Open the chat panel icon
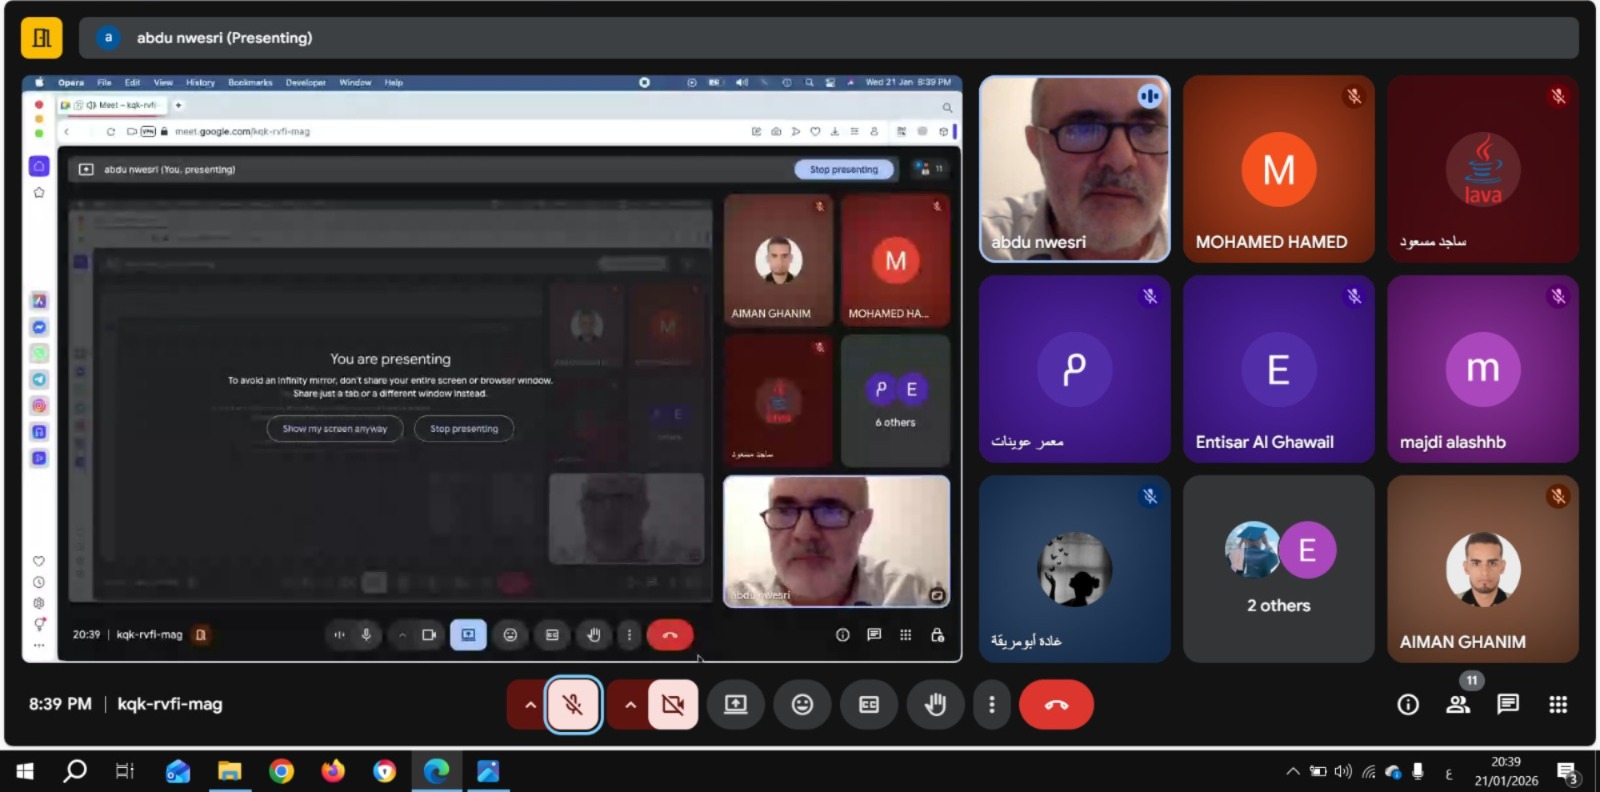The width and height of the screenshot is (1600, 792). click(1508, 705)
